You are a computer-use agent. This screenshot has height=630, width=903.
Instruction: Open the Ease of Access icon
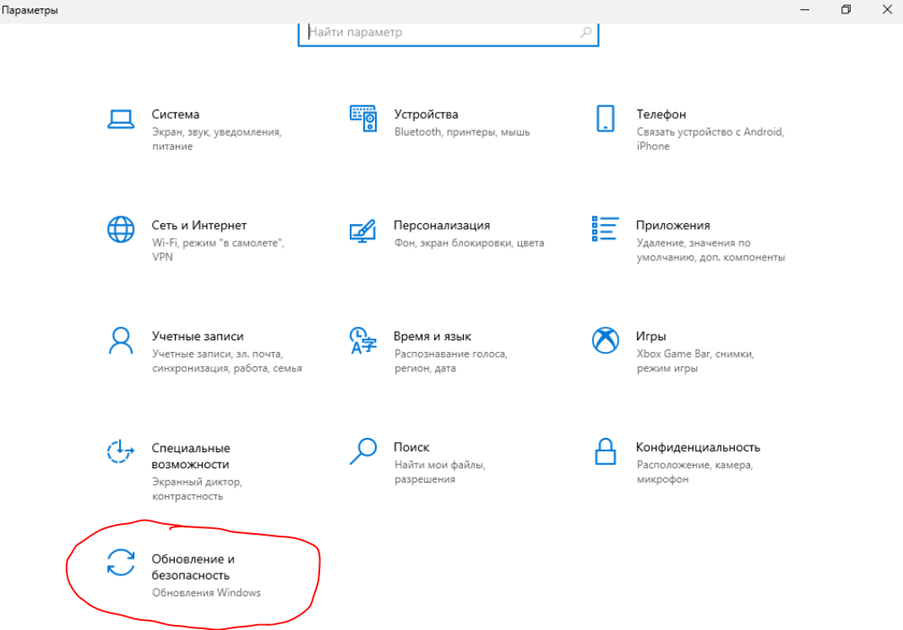pyautogui.click(x=120, y=451)
